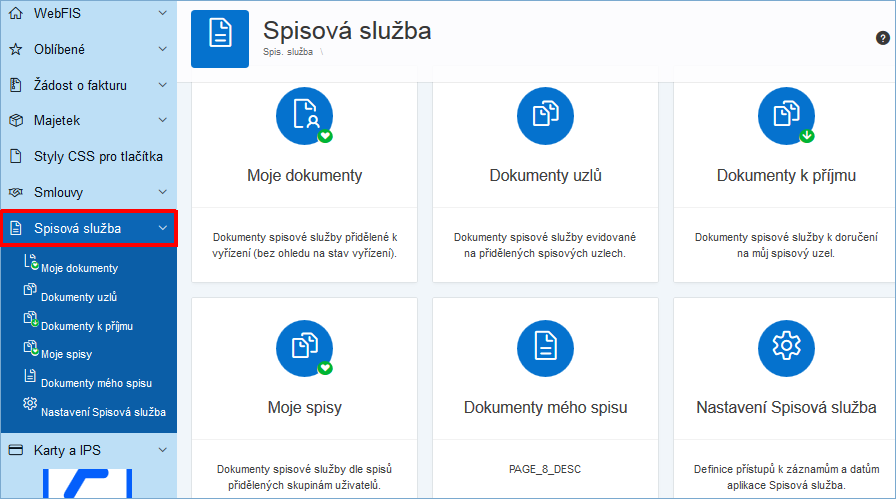Open Dokumenty k příjmu in the sidebar submenu
Image resolution: width=896 pixels, height=499 pixels.
pos(87,326)
